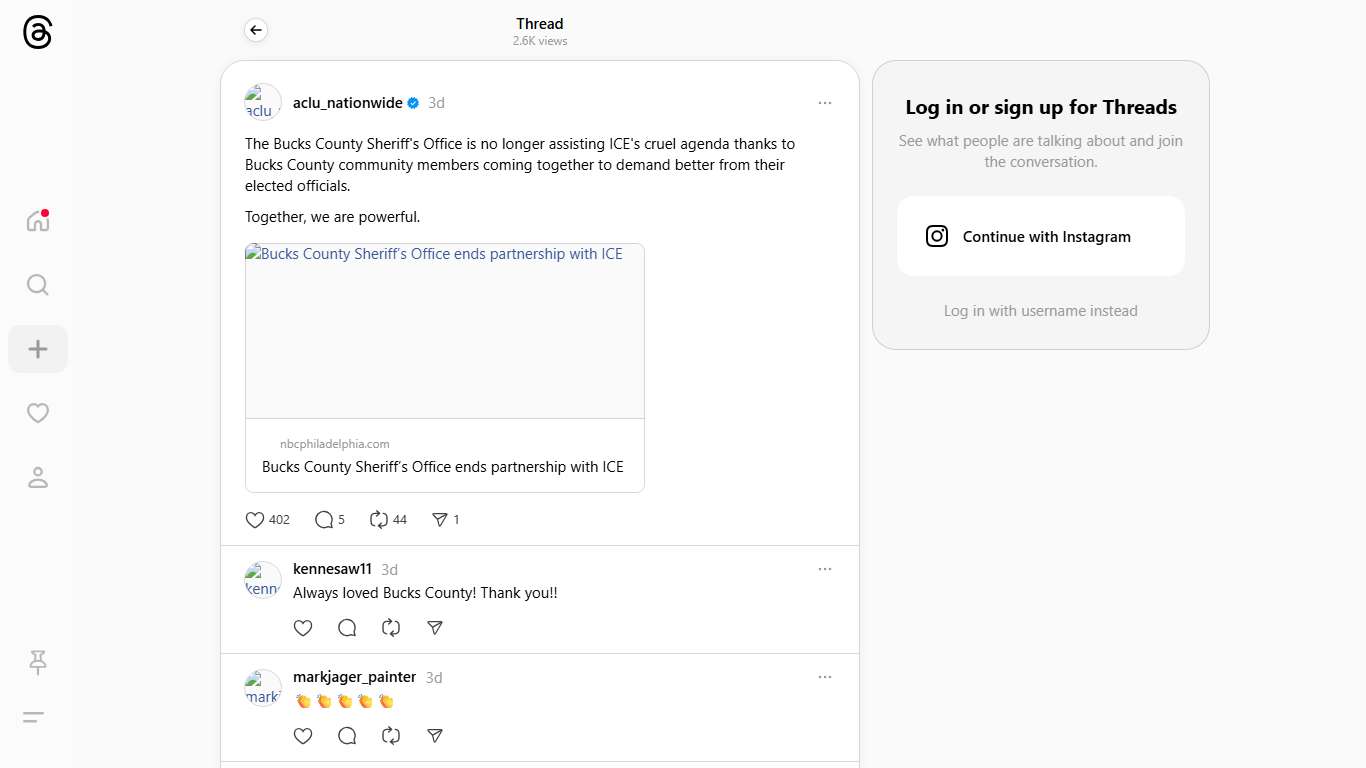Click Continue with Instagram button
Image resolution: width=1366 pixels, height=768 pixels.
(1040, 236)
